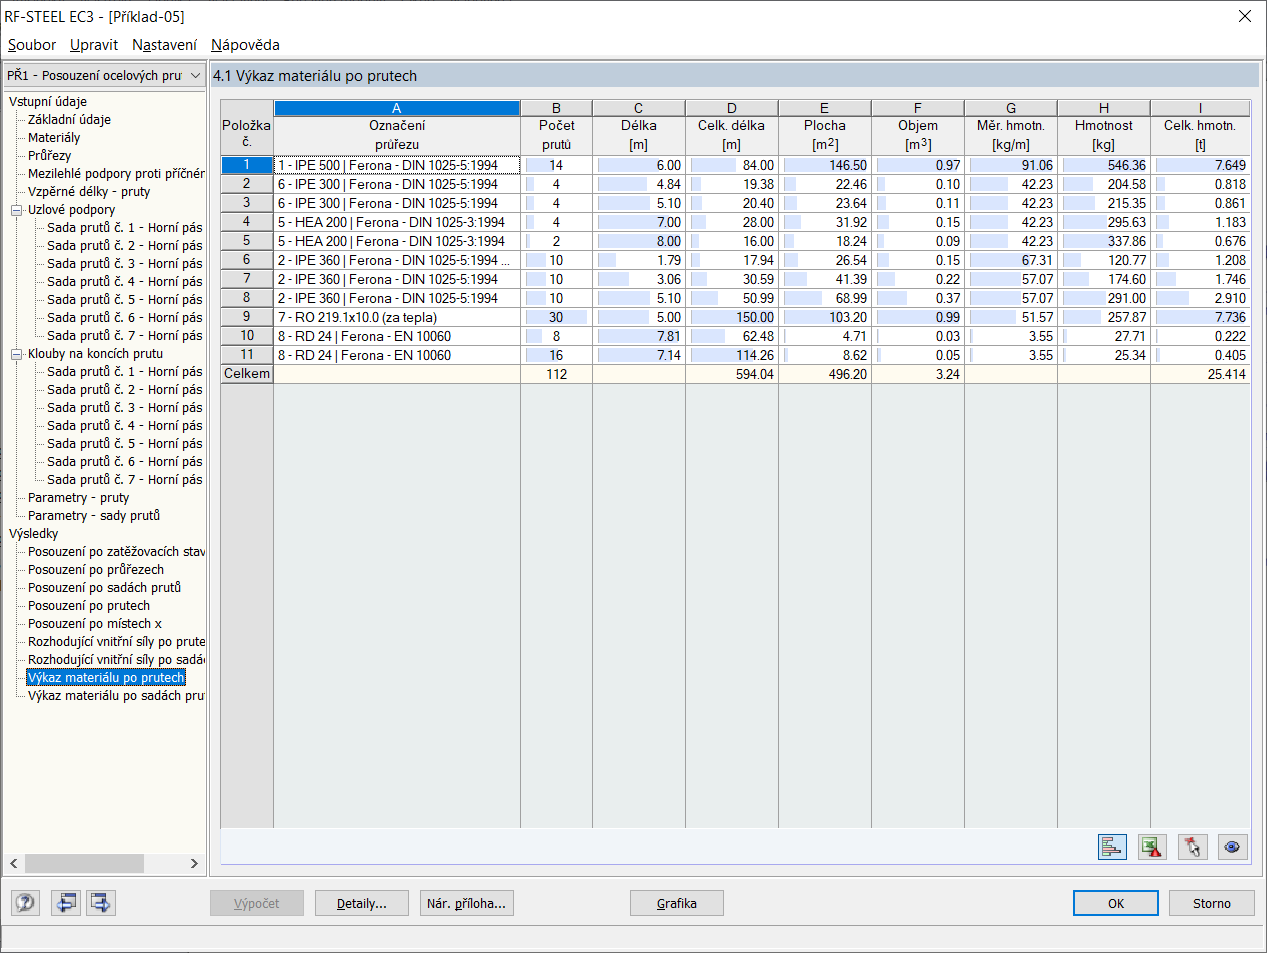Click length cell 7.81

point(639,336)
